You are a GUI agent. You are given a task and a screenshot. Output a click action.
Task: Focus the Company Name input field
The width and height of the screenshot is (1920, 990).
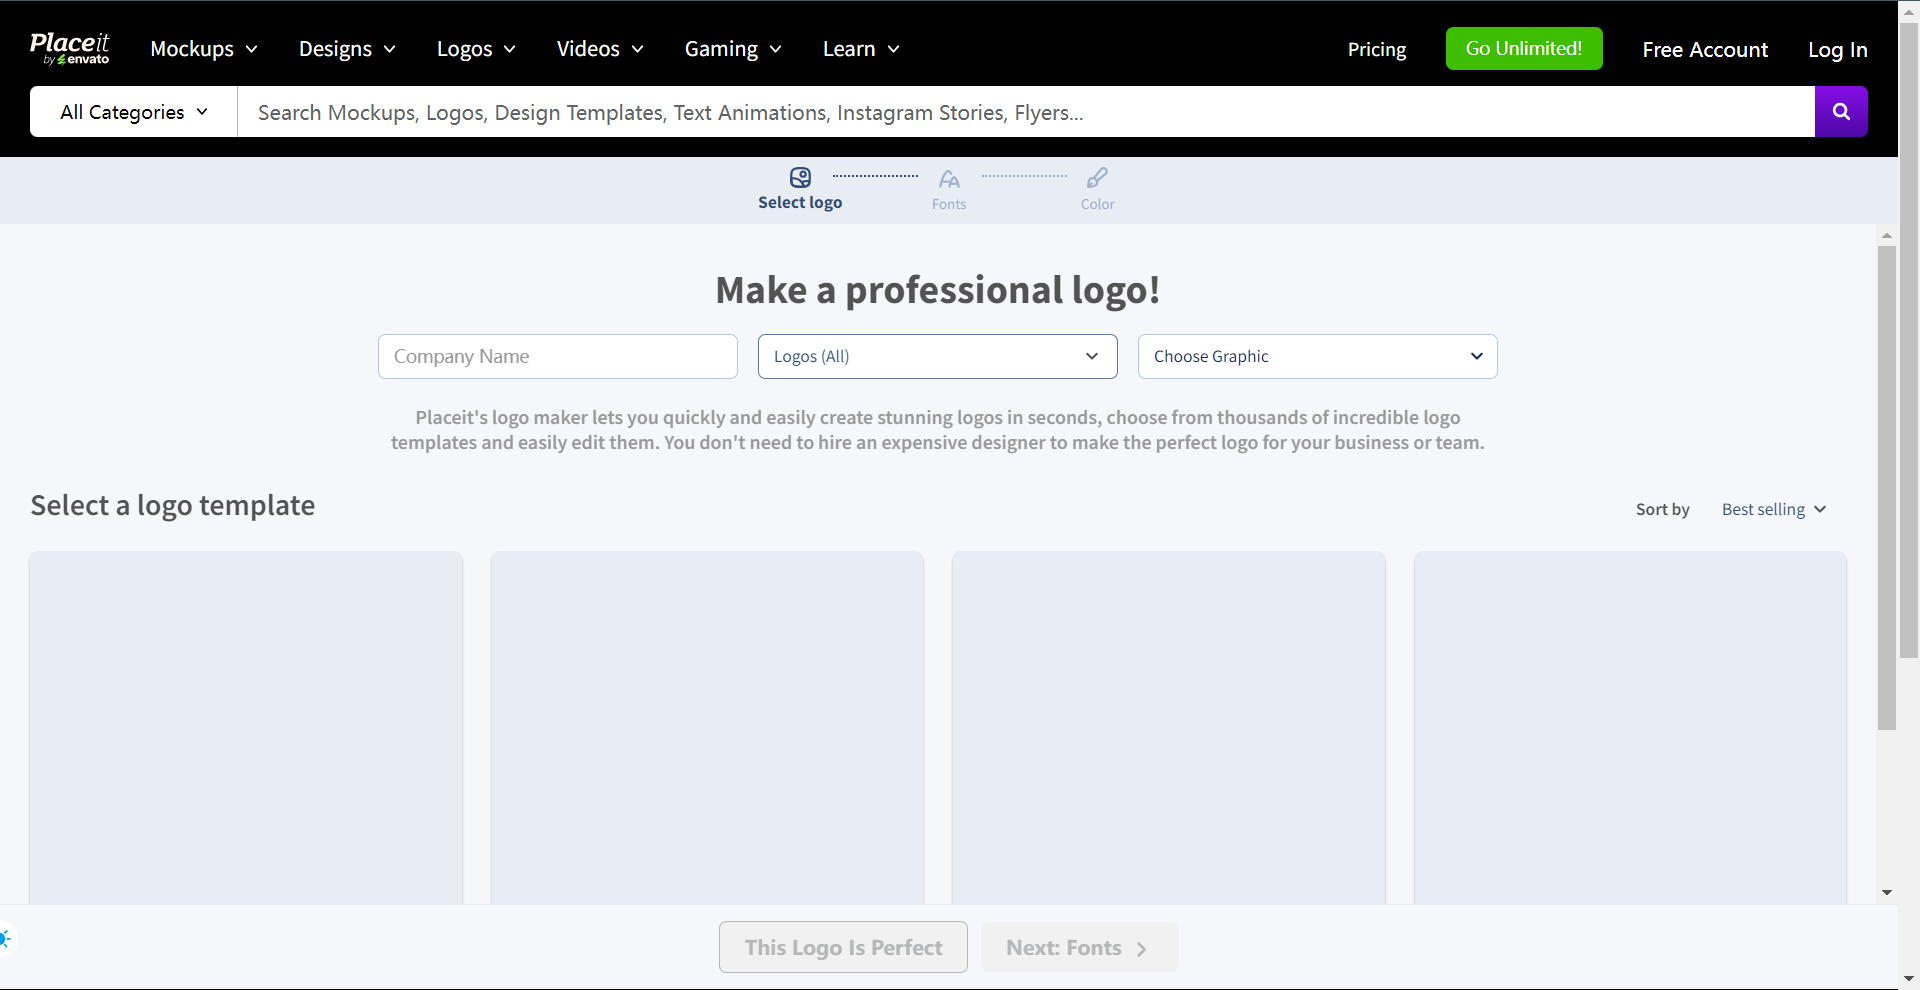tap(558, 356)
